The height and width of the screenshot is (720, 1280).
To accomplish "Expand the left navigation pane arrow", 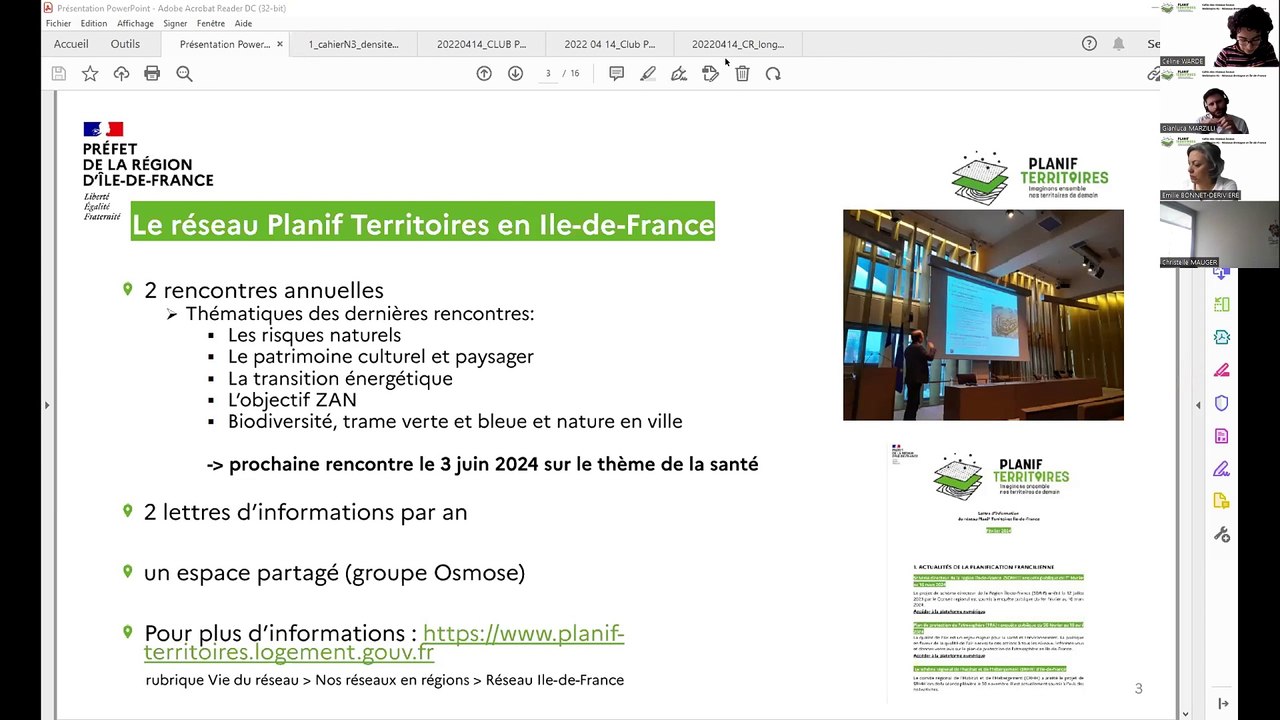I will [x=46, y=405].
